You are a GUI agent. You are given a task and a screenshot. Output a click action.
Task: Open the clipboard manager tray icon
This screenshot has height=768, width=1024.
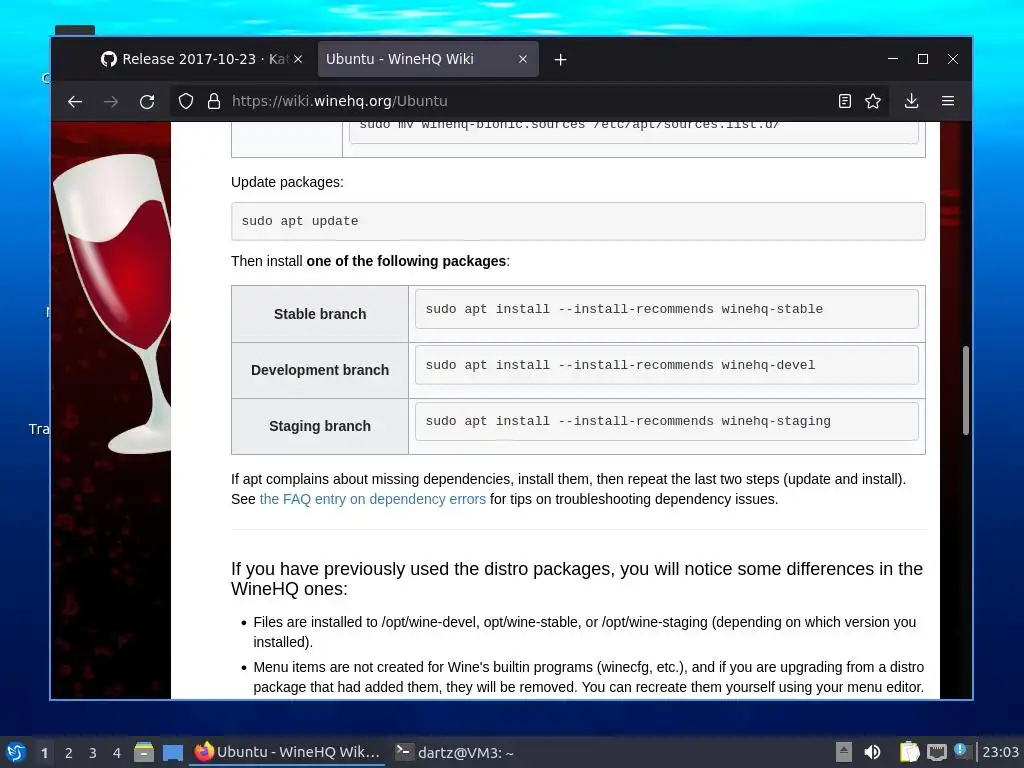tap(908, 752)
